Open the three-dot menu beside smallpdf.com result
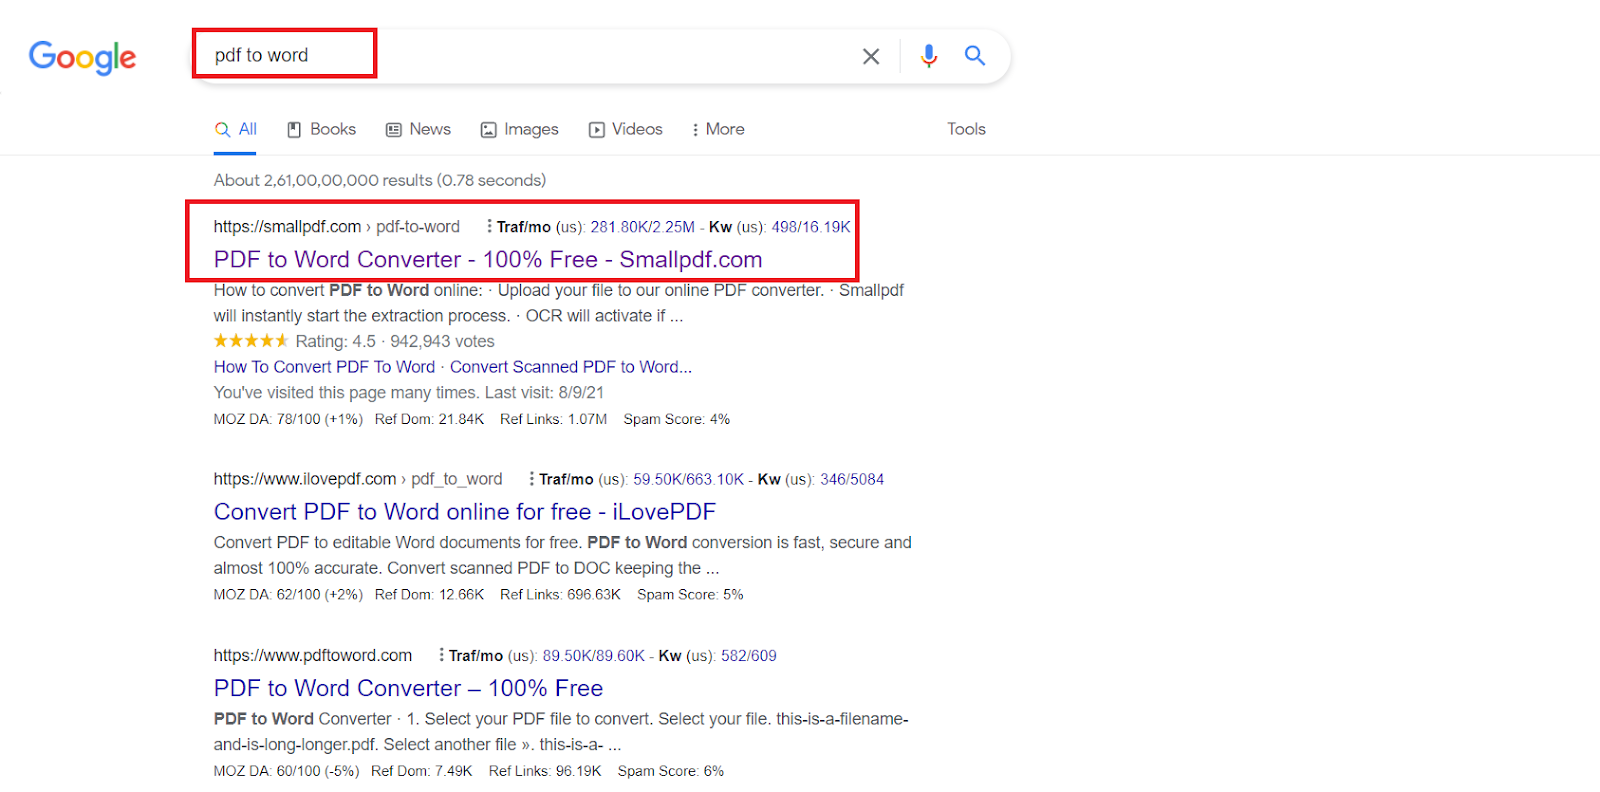 (x=489, y=227)
